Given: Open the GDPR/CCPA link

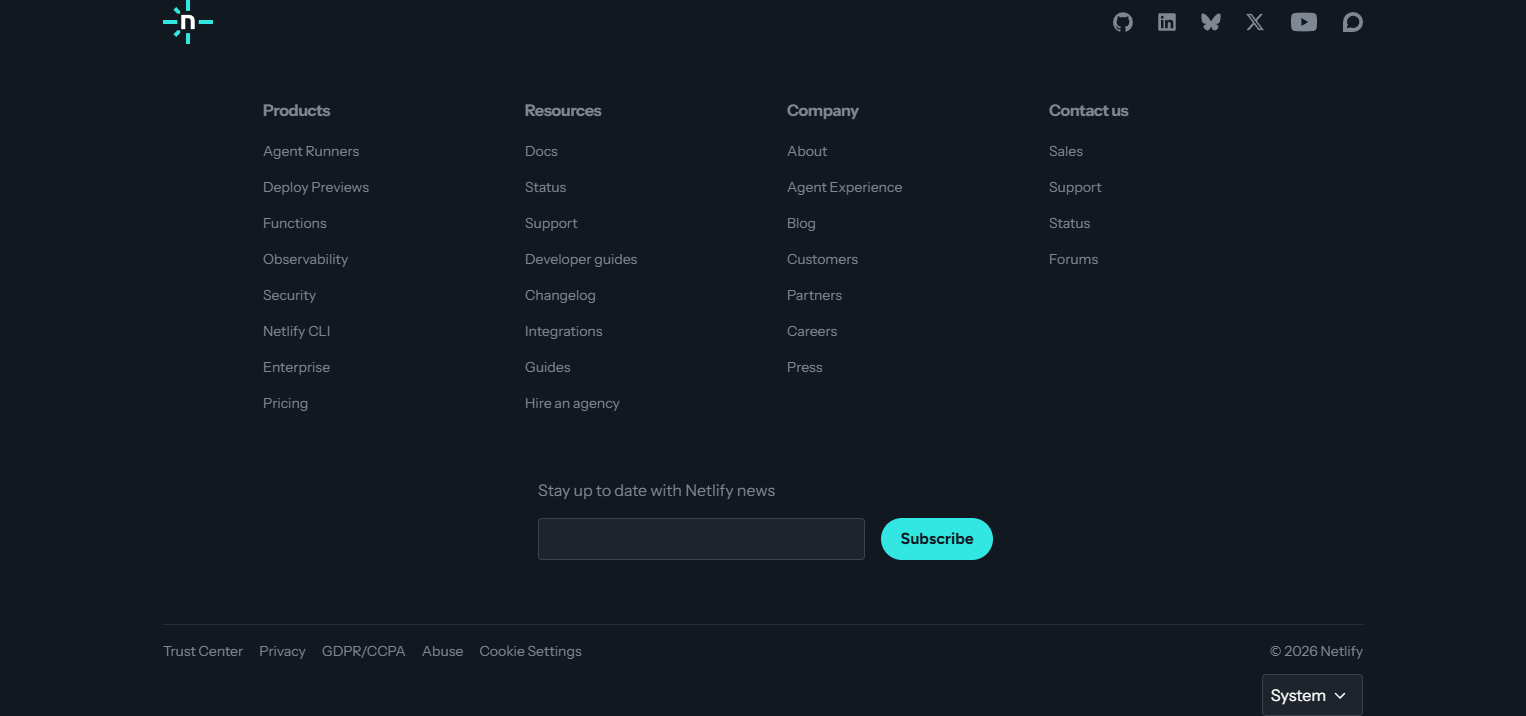Looking at the screenshot, I should 364,651.
